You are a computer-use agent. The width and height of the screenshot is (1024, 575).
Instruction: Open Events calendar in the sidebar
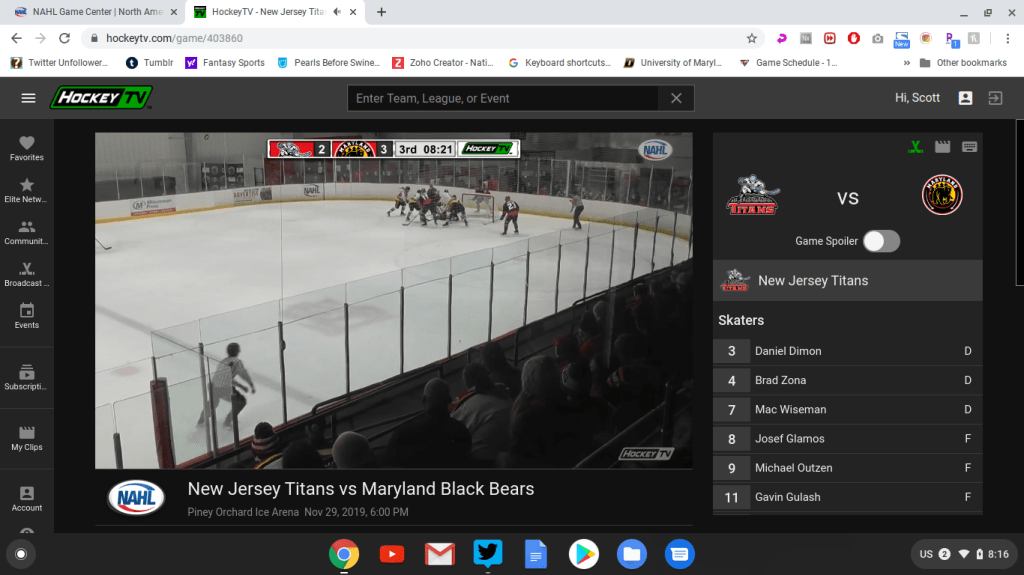(x=27, y=316)
